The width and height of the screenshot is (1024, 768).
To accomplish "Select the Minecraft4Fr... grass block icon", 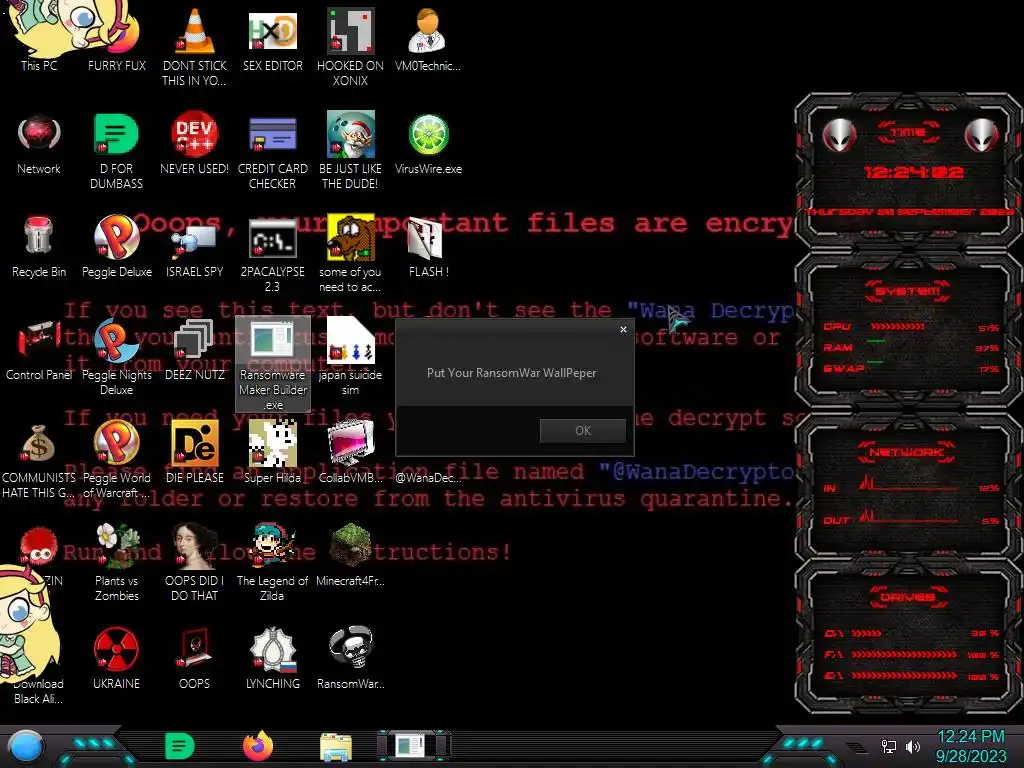I will 350,555.
